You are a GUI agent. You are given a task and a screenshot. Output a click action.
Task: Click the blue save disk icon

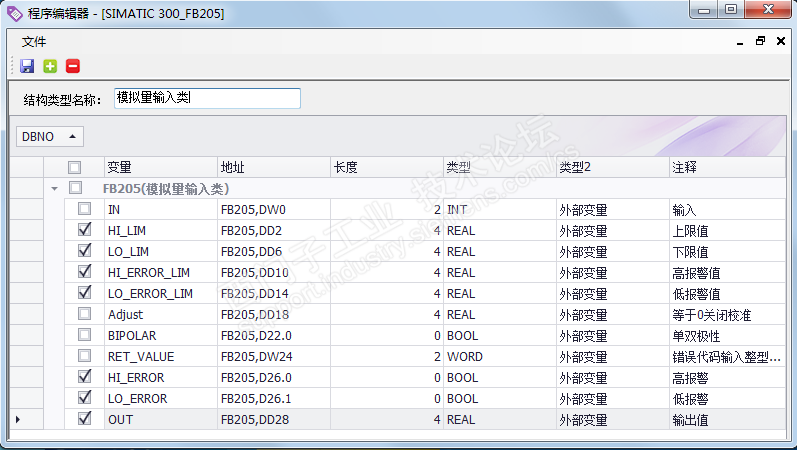click(27, 66)
